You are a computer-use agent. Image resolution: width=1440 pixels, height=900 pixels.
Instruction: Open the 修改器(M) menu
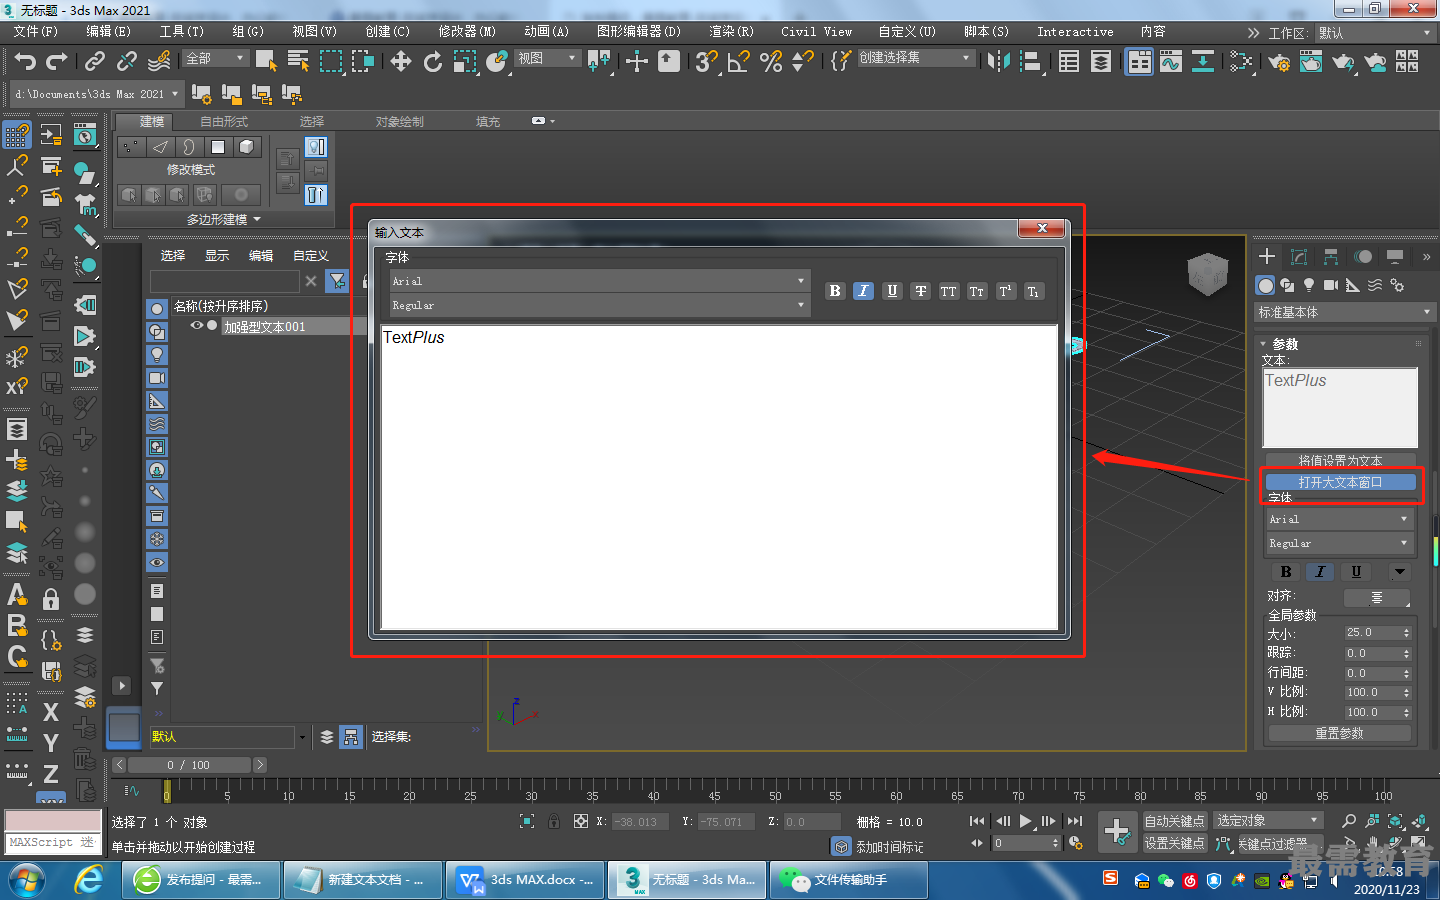(x=467, y=32)
